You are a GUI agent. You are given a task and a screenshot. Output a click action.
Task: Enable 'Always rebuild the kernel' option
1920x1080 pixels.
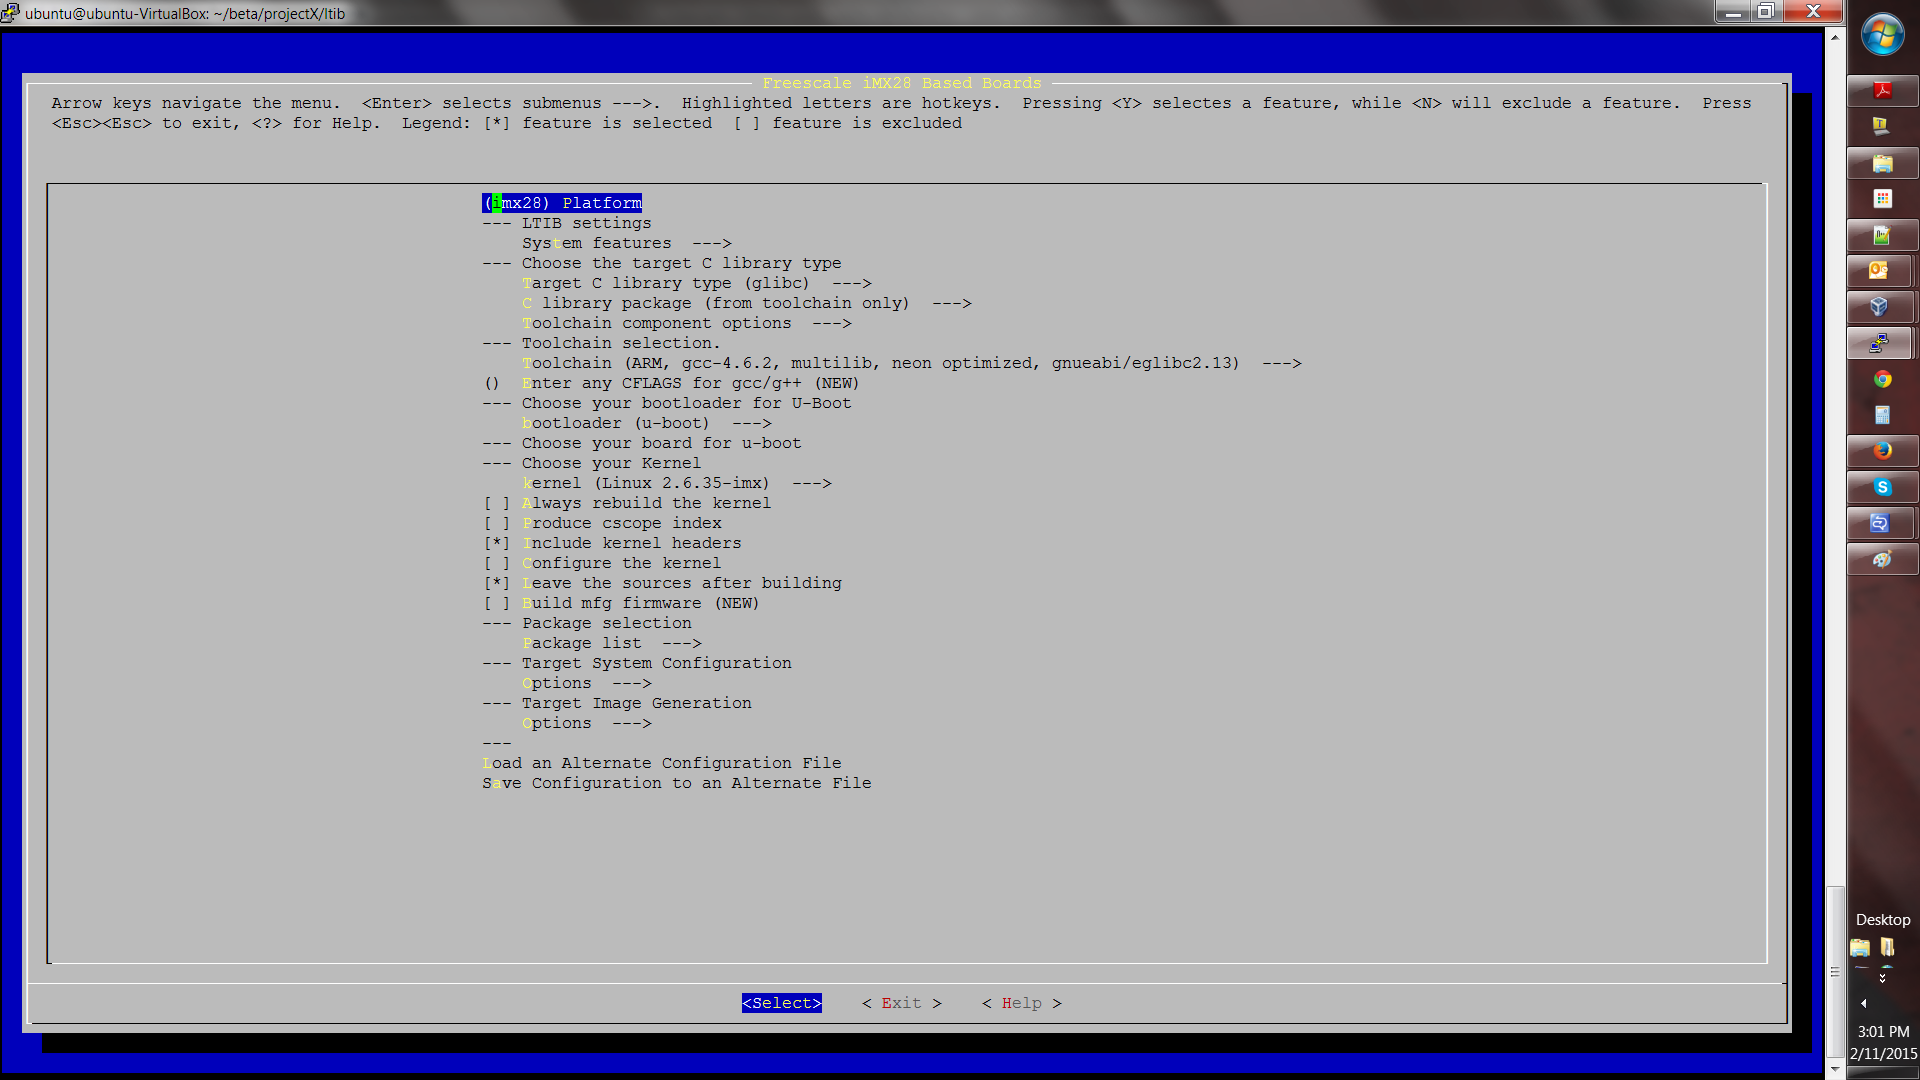(x=645, y=503)
